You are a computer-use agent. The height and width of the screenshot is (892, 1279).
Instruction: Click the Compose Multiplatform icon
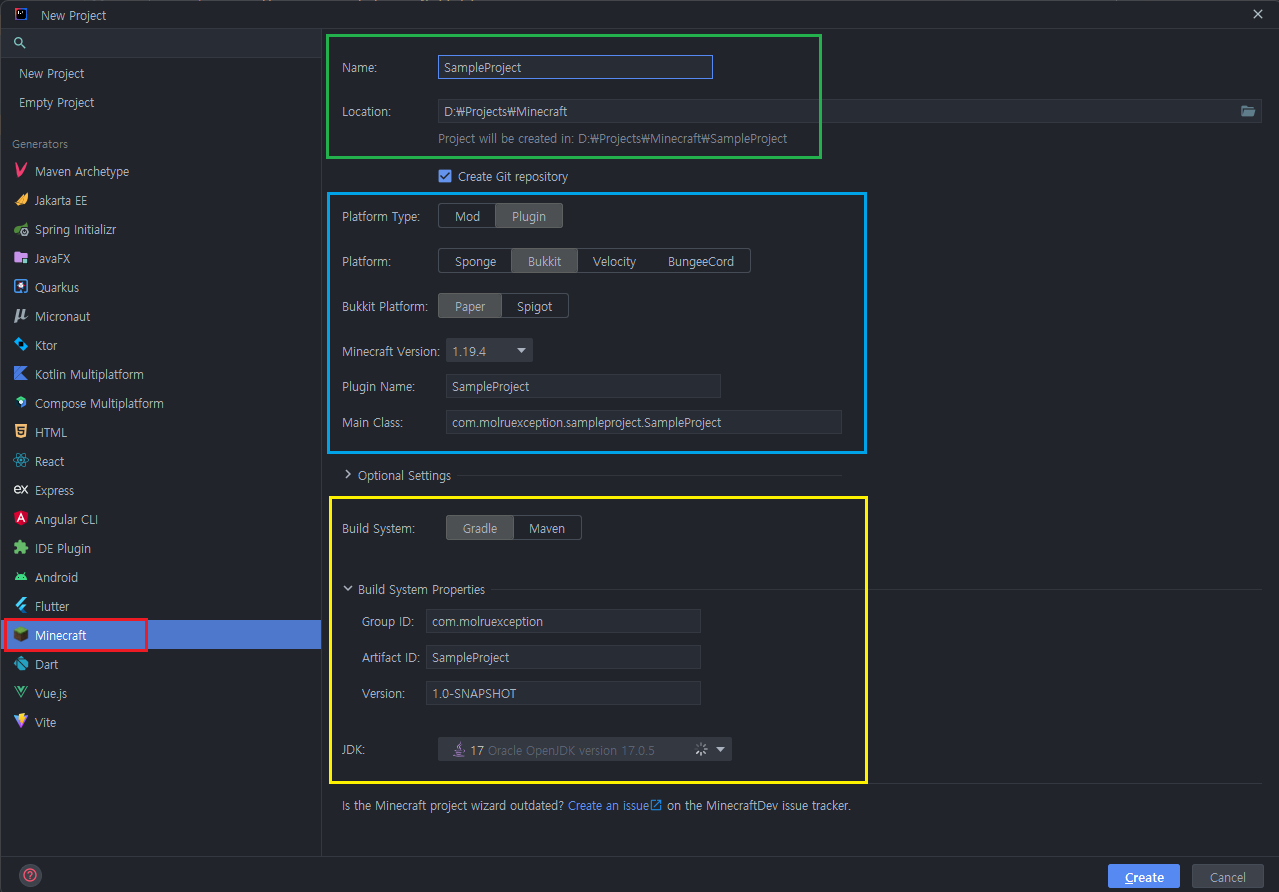(21, 403)
